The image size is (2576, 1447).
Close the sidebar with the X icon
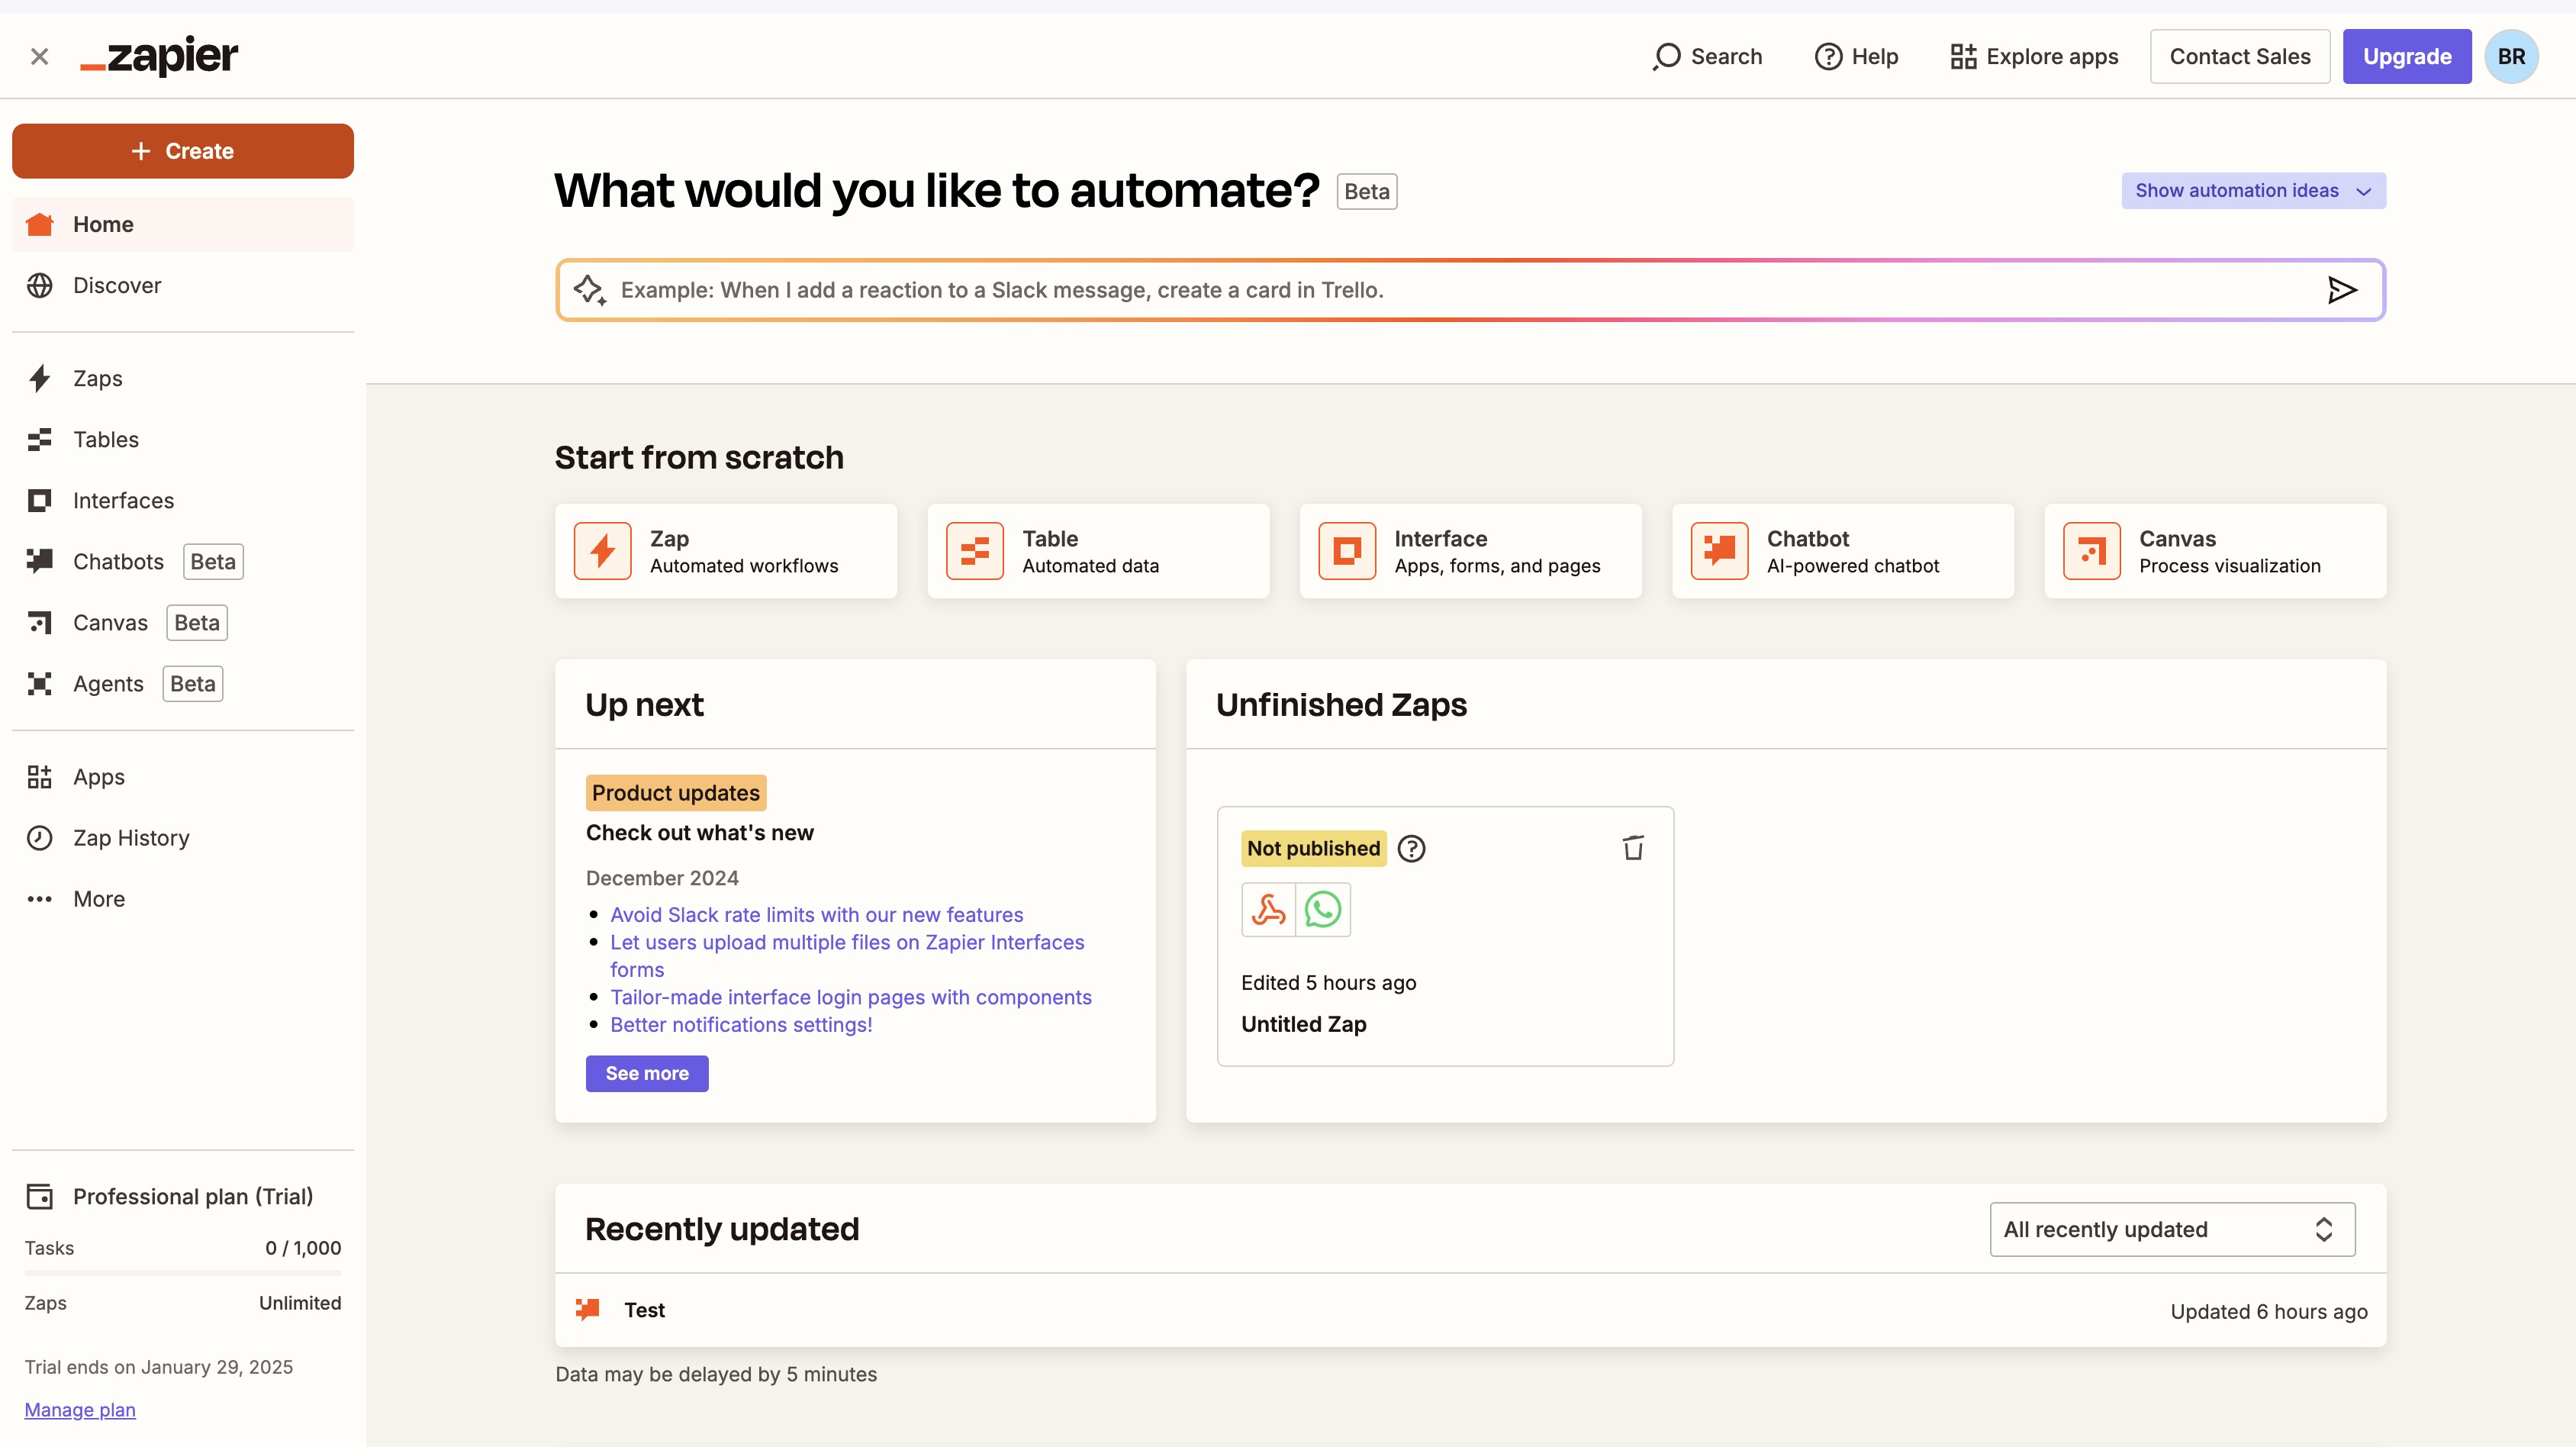(x=39, y=57)
